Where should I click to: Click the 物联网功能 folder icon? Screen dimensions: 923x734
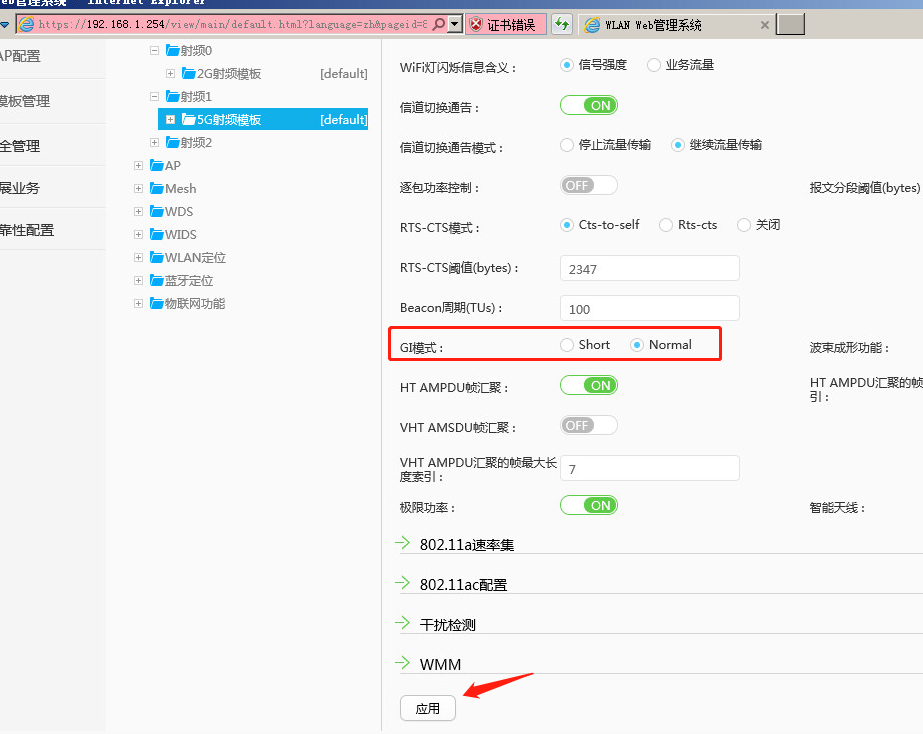157,303
